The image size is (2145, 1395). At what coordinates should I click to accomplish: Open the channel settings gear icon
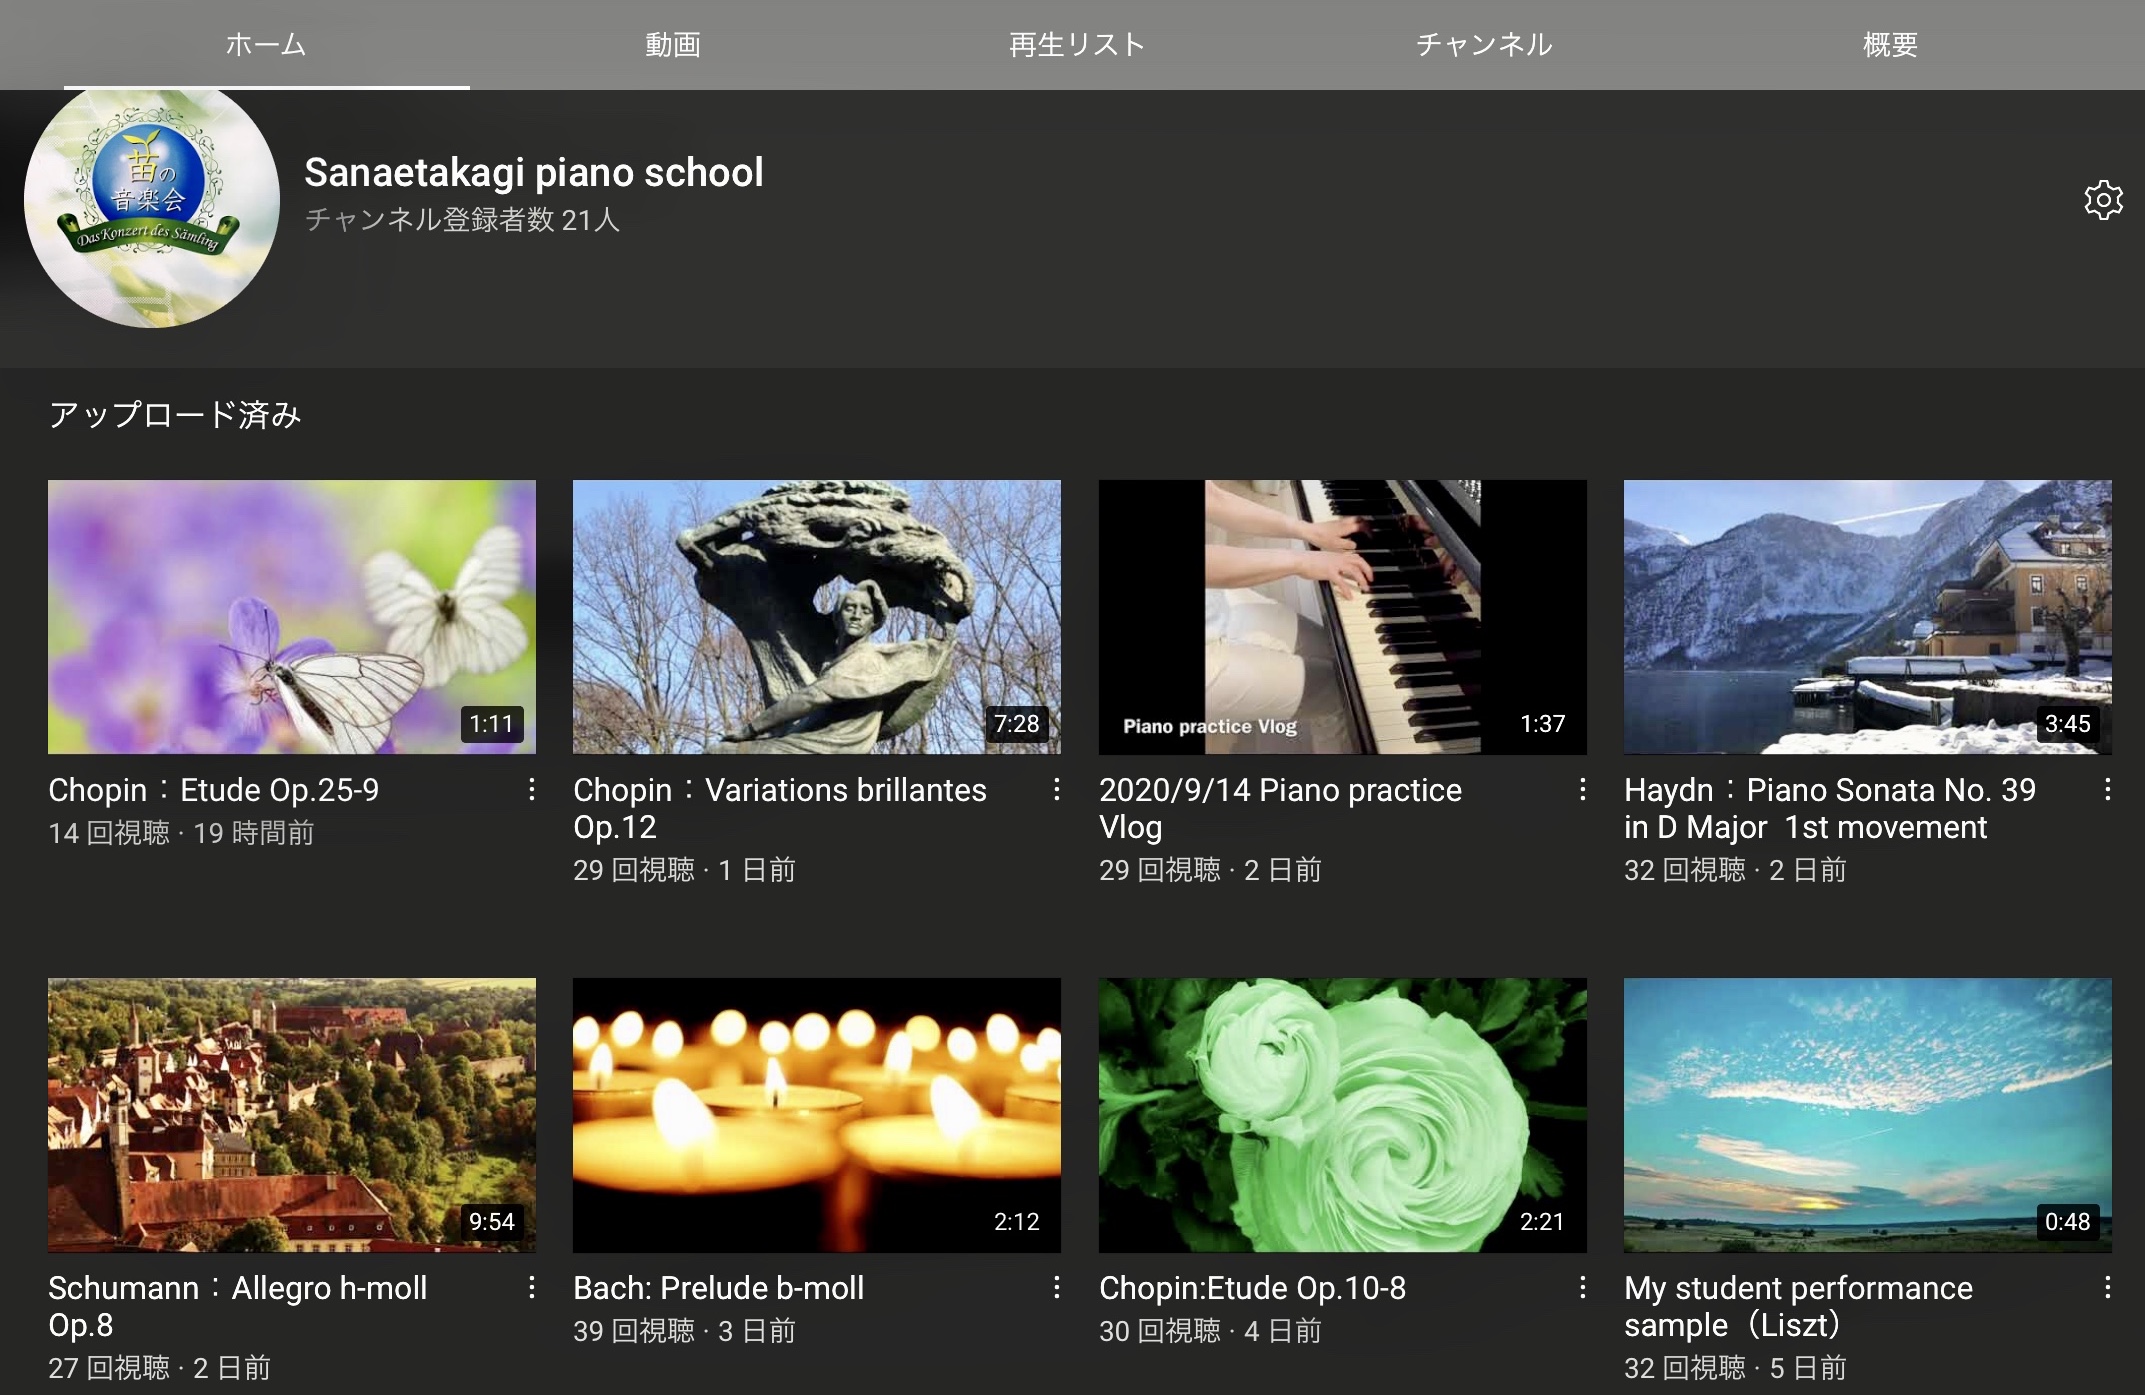click(x=2103, y=200)
